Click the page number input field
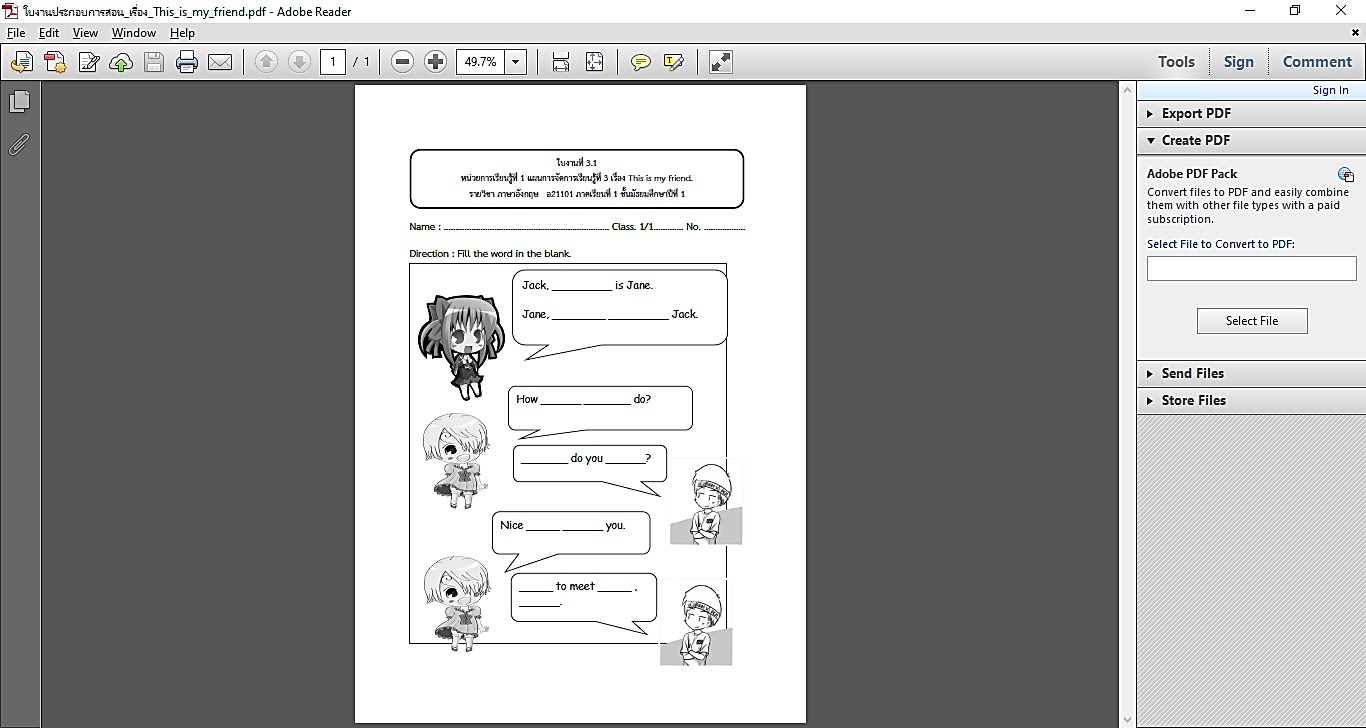Image resolution: width=1366 pixels, height=728 pixels. click(x=333, y=62)
